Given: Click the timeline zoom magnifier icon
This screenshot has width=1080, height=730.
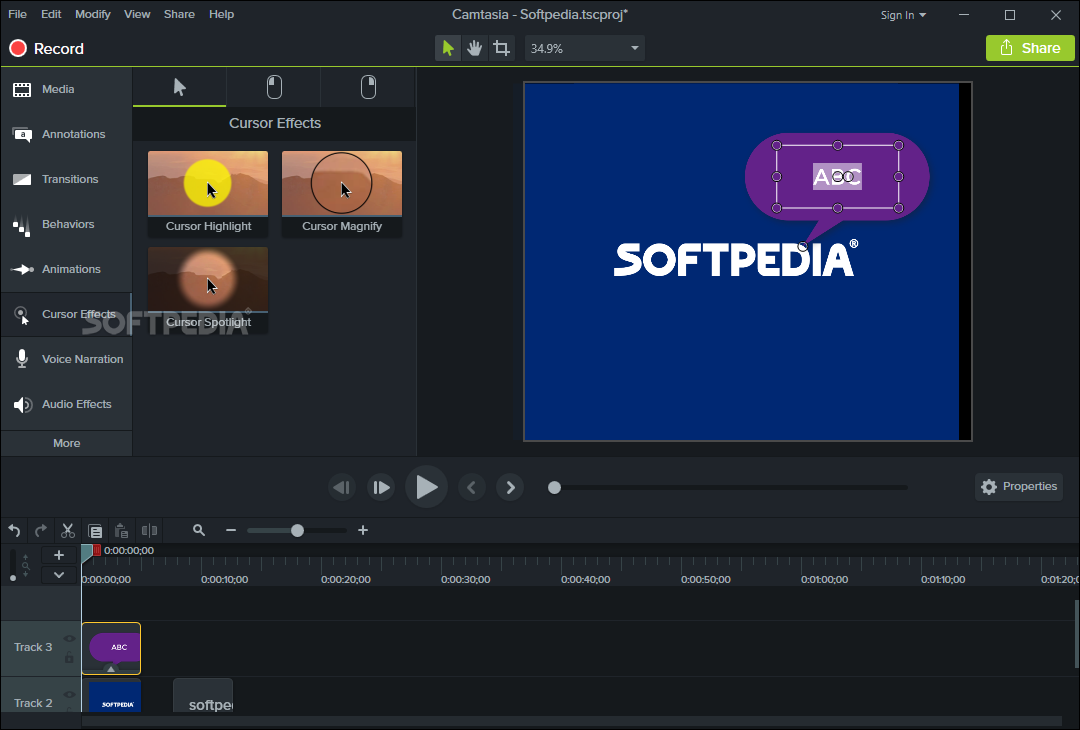Looking at the screenshot, I should coord(199,530).
